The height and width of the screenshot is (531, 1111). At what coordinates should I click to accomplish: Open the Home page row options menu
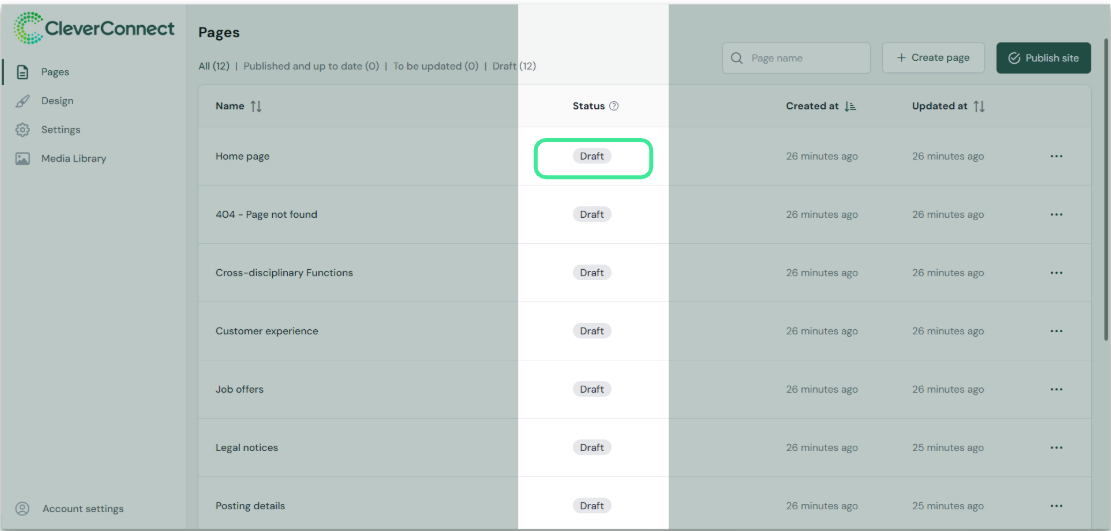point(1056,156)
